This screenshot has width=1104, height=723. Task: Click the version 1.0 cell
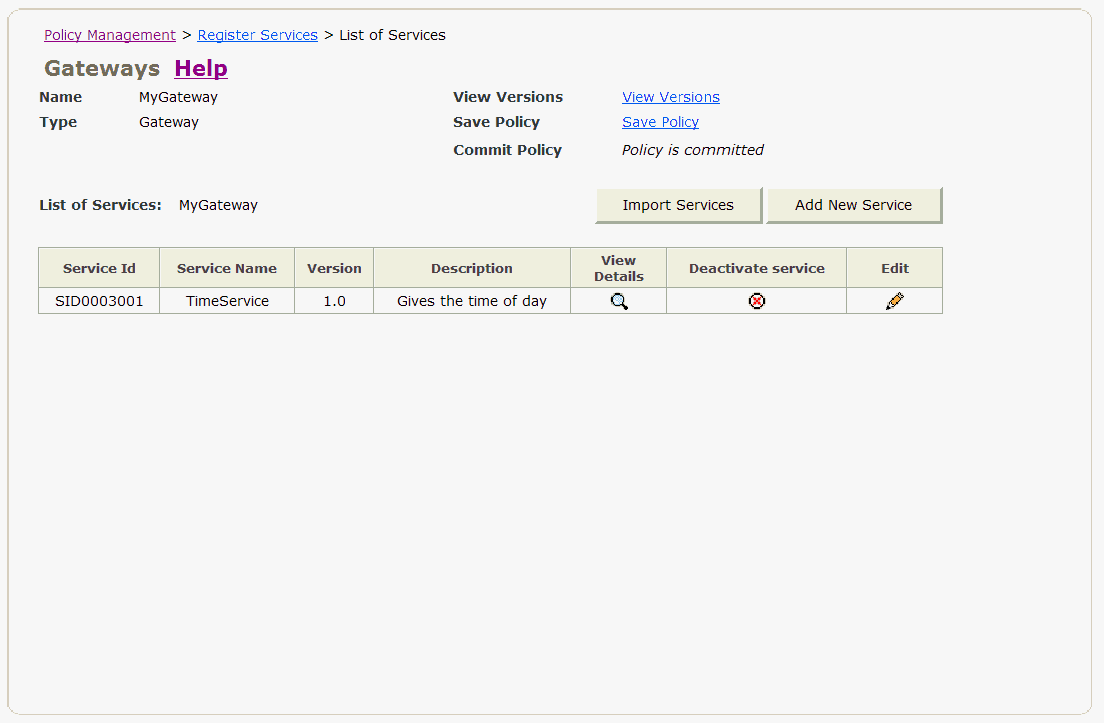334,301
